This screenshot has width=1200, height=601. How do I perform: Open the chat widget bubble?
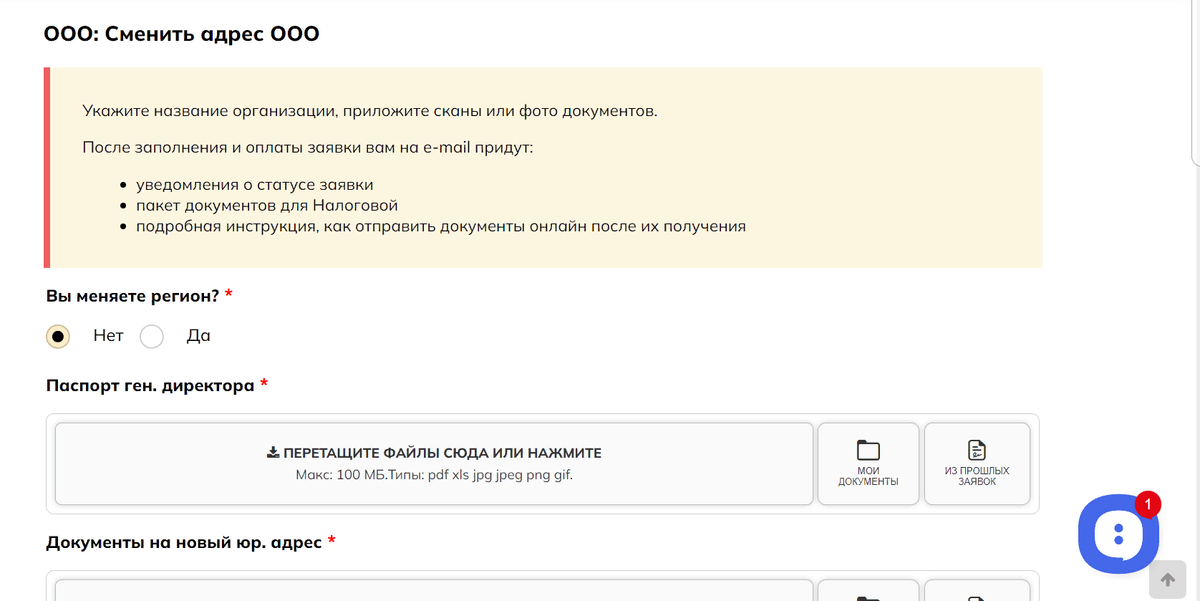(1118, 533)
